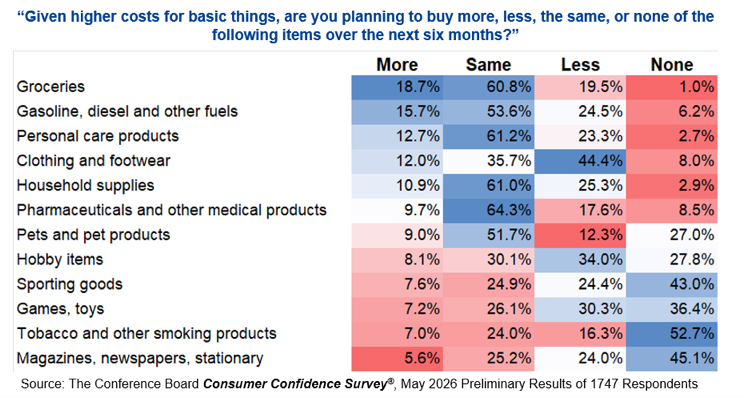The width and height of the screenshot is (744, 398).
Task: Click the More column header
Action: (397, 65)
